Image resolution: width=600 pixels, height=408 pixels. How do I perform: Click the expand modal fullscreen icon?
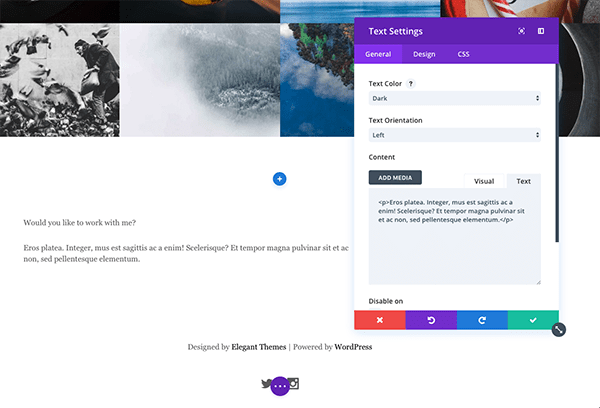pos(521,31)
